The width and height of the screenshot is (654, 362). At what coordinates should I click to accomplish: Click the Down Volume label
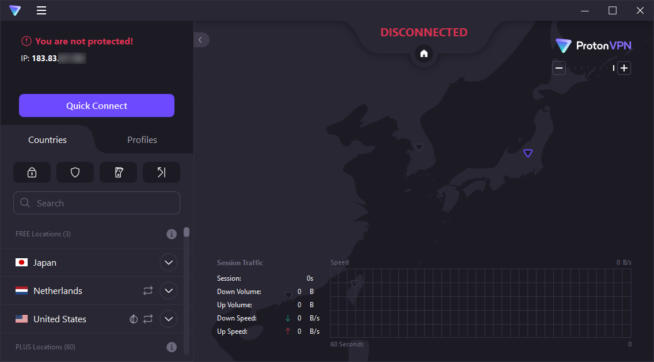pyautogui.click(x=239, y=292)
